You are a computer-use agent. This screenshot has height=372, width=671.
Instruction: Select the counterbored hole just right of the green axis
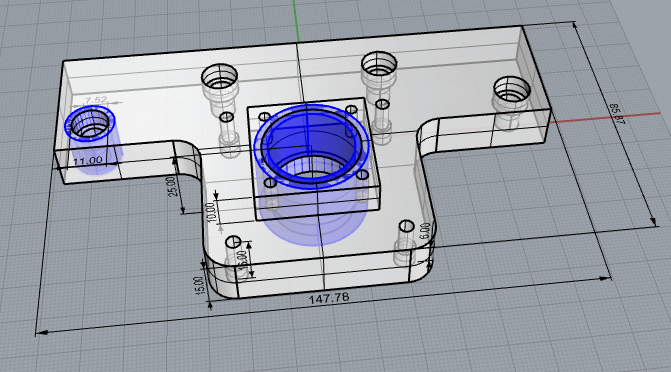(379, 64)
